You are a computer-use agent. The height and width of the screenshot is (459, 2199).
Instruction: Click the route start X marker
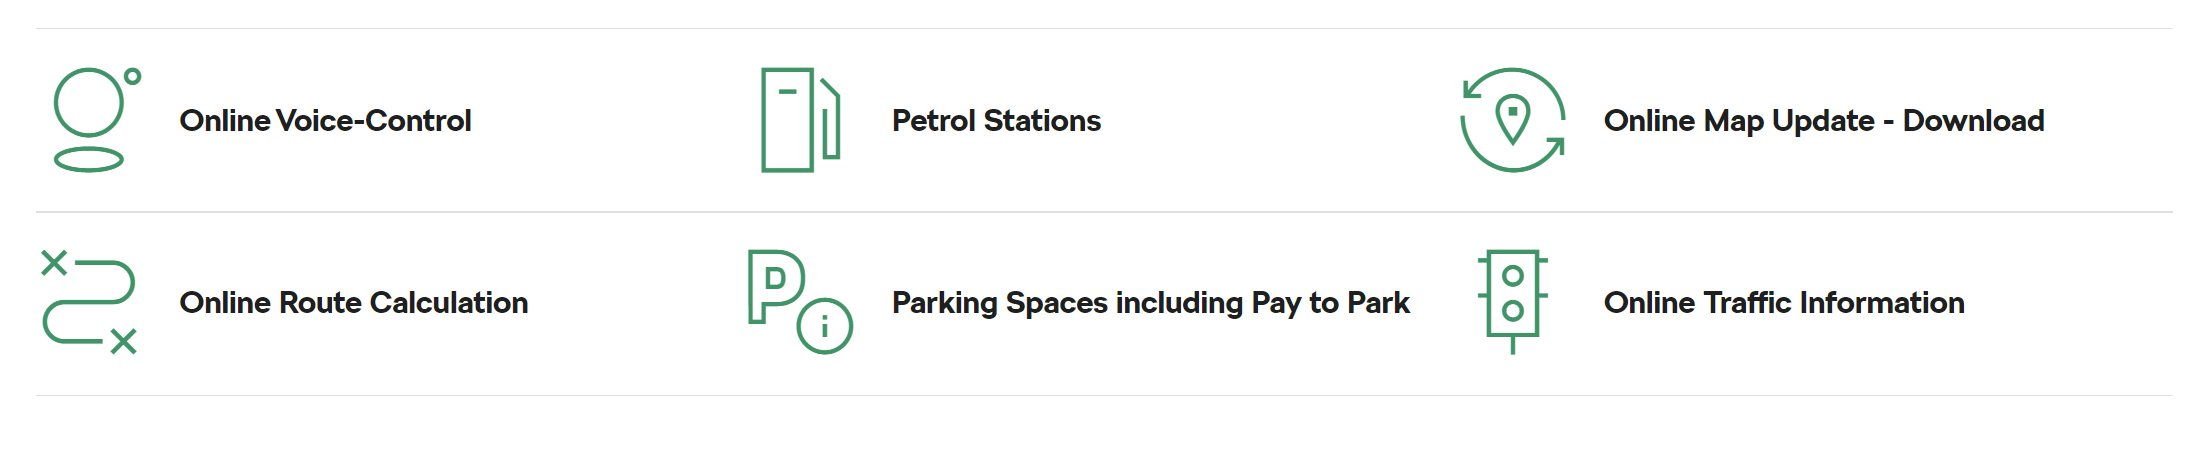click(54, 263)
